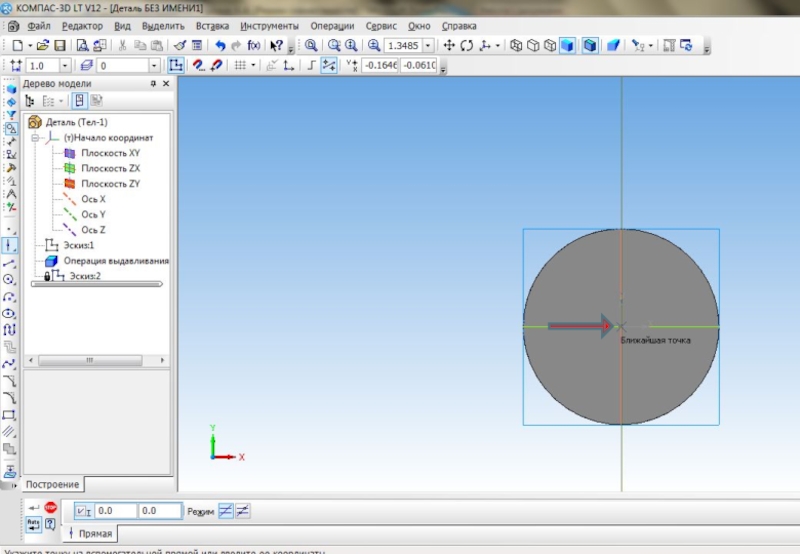Image resolution: width=800 pixels, height=554 pixels.
Task: Select the Circle tool in side toolbar
Action: tap(9, 280)
